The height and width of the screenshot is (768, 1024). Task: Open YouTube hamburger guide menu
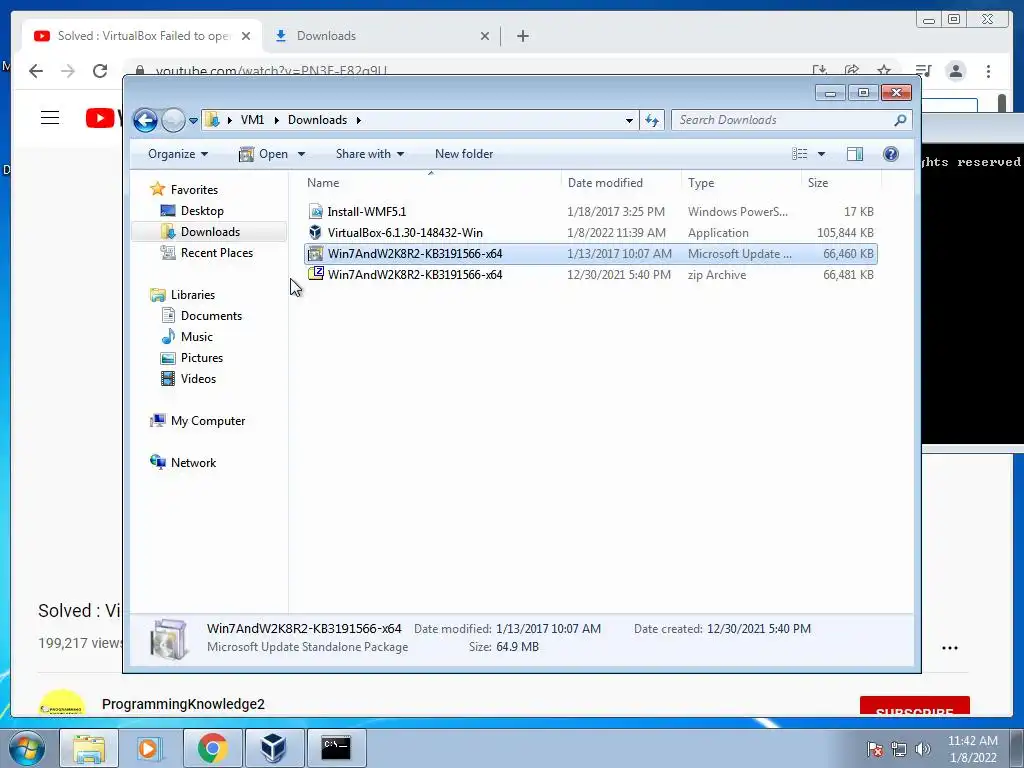pyautogui.click(x=50, y=118)
